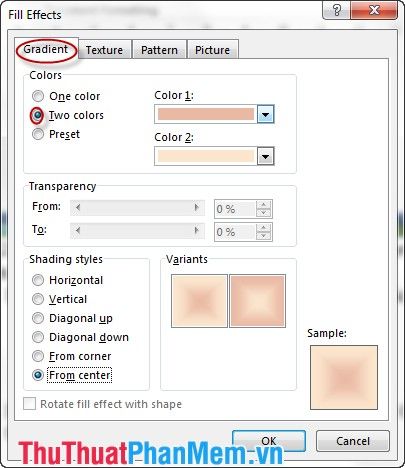Choose the Preset colors option
The height and width of the screenshot is (468, 405).
[x=38, y=134]
